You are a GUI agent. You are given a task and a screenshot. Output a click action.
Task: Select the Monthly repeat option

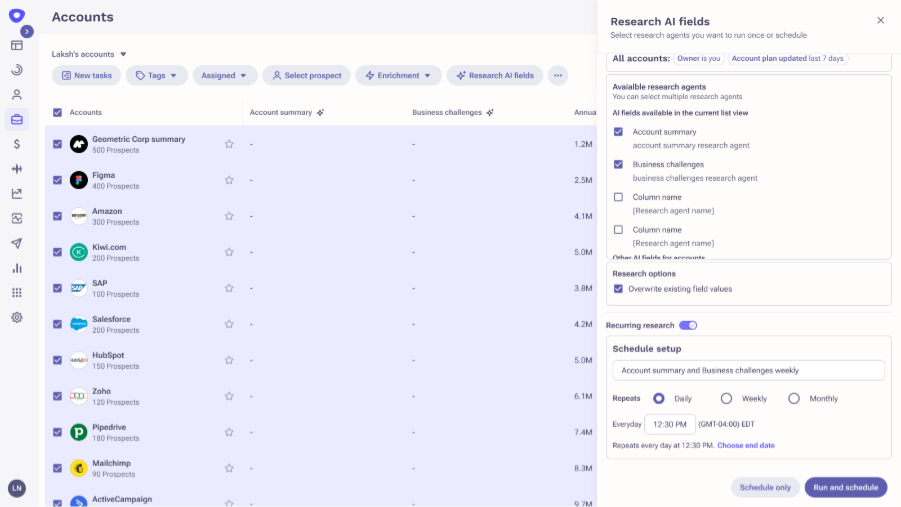(794, 398)
